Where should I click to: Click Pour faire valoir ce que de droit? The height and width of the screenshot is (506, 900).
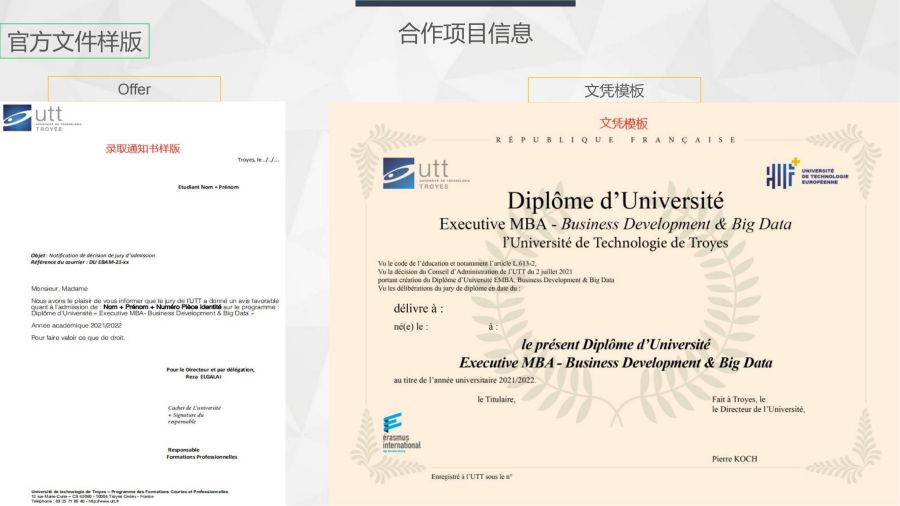coord(78,338)
